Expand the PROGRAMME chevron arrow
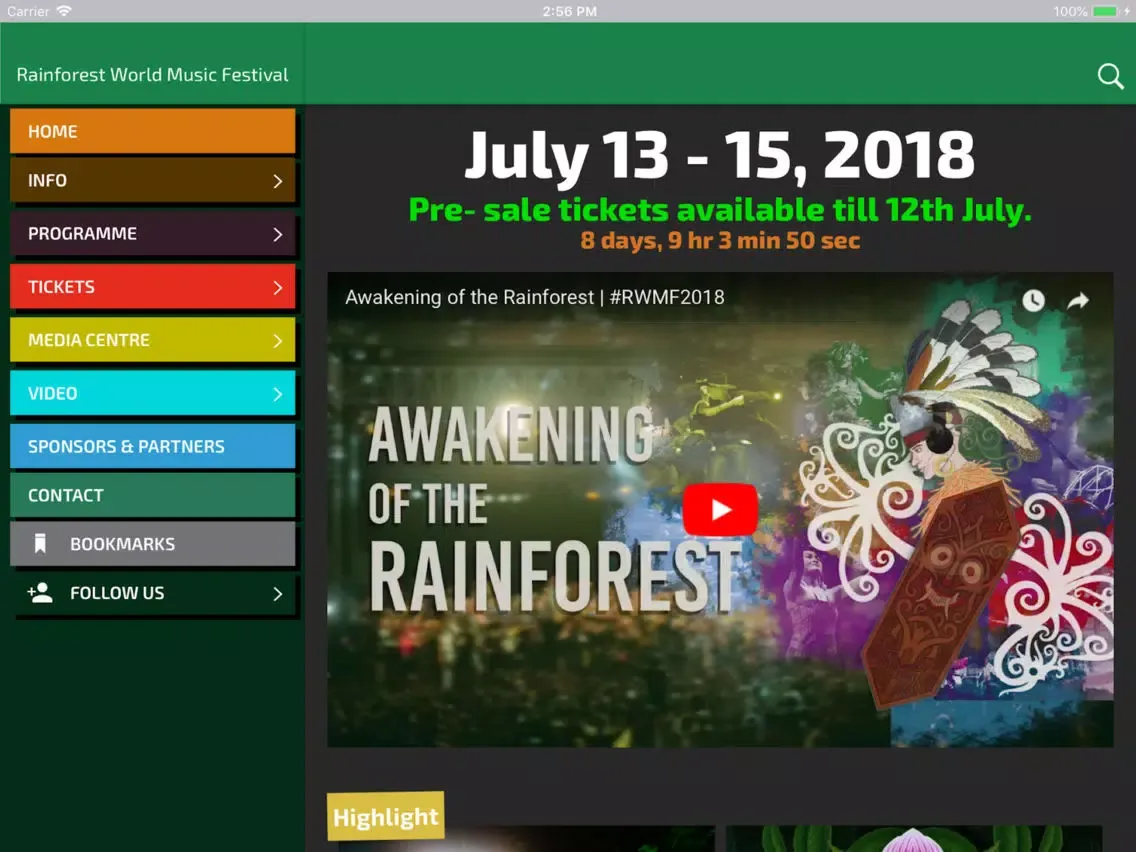 click(x=277, y=234)
